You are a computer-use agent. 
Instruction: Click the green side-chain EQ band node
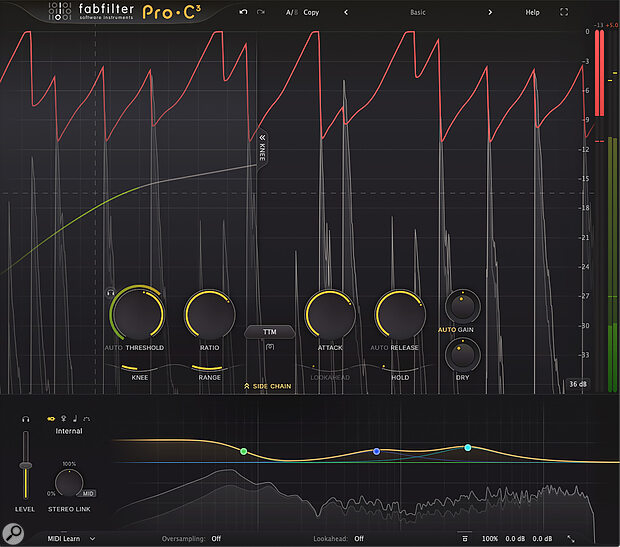[243, 452]
